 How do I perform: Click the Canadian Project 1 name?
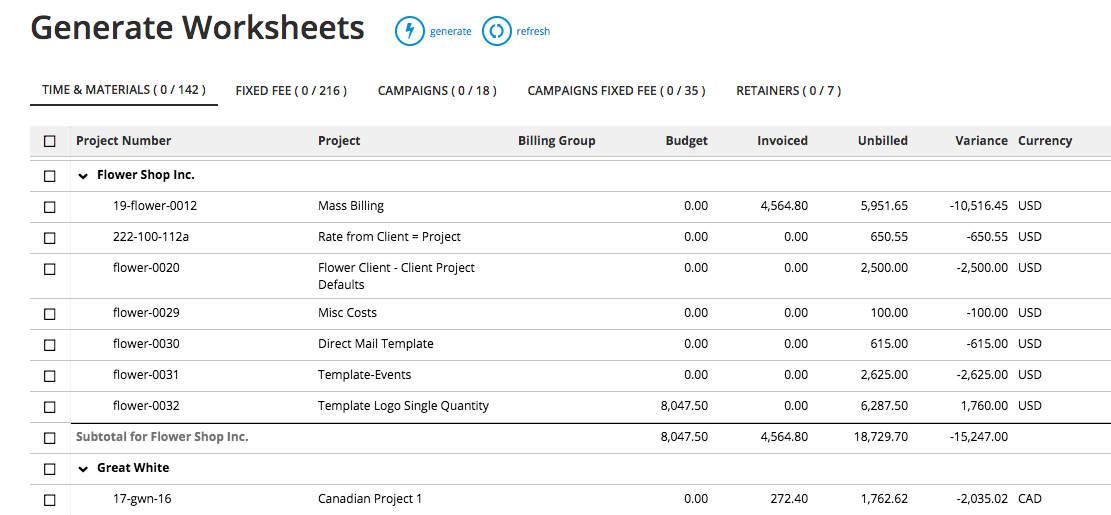pos(370,499)
